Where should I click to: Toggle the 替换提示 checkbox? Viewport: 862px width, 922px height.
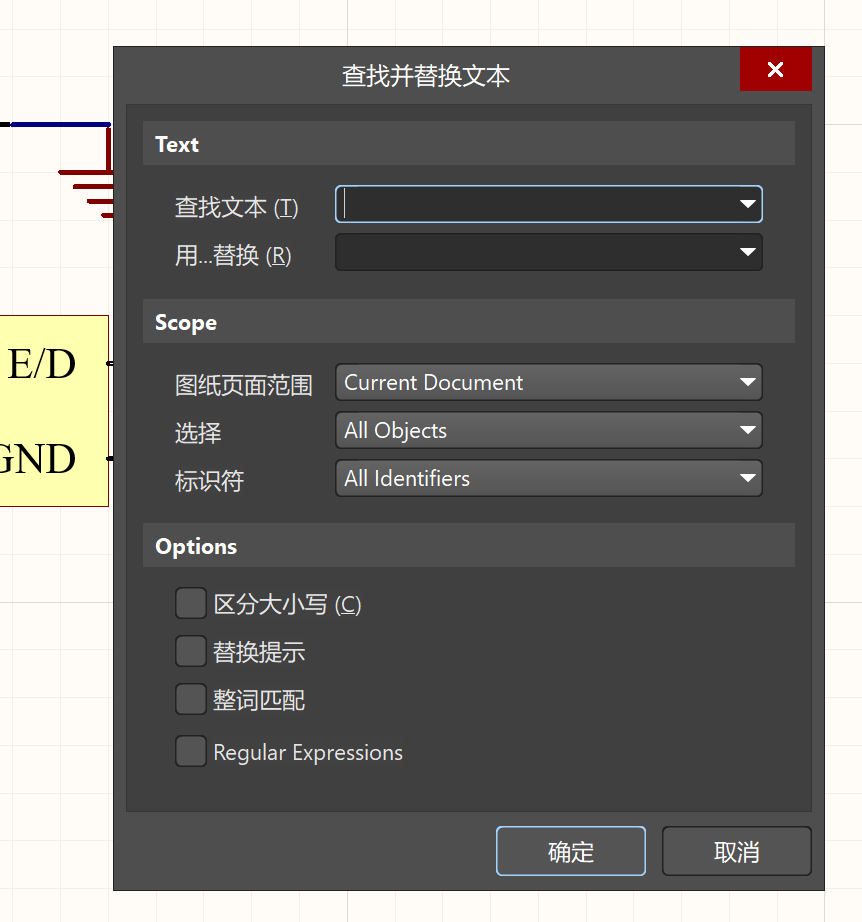tap(191, 652)
